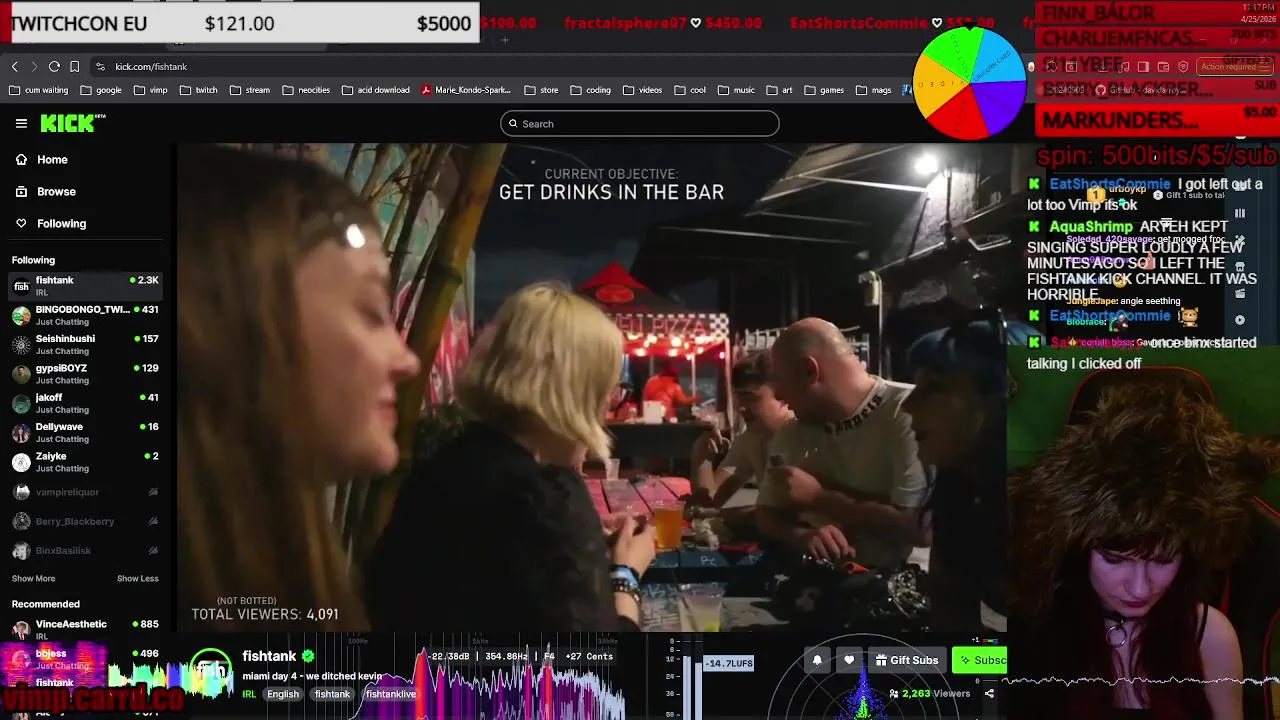The image size is (1280, 720).
Task: Click the IRL category link
Action: coord(248,694)
